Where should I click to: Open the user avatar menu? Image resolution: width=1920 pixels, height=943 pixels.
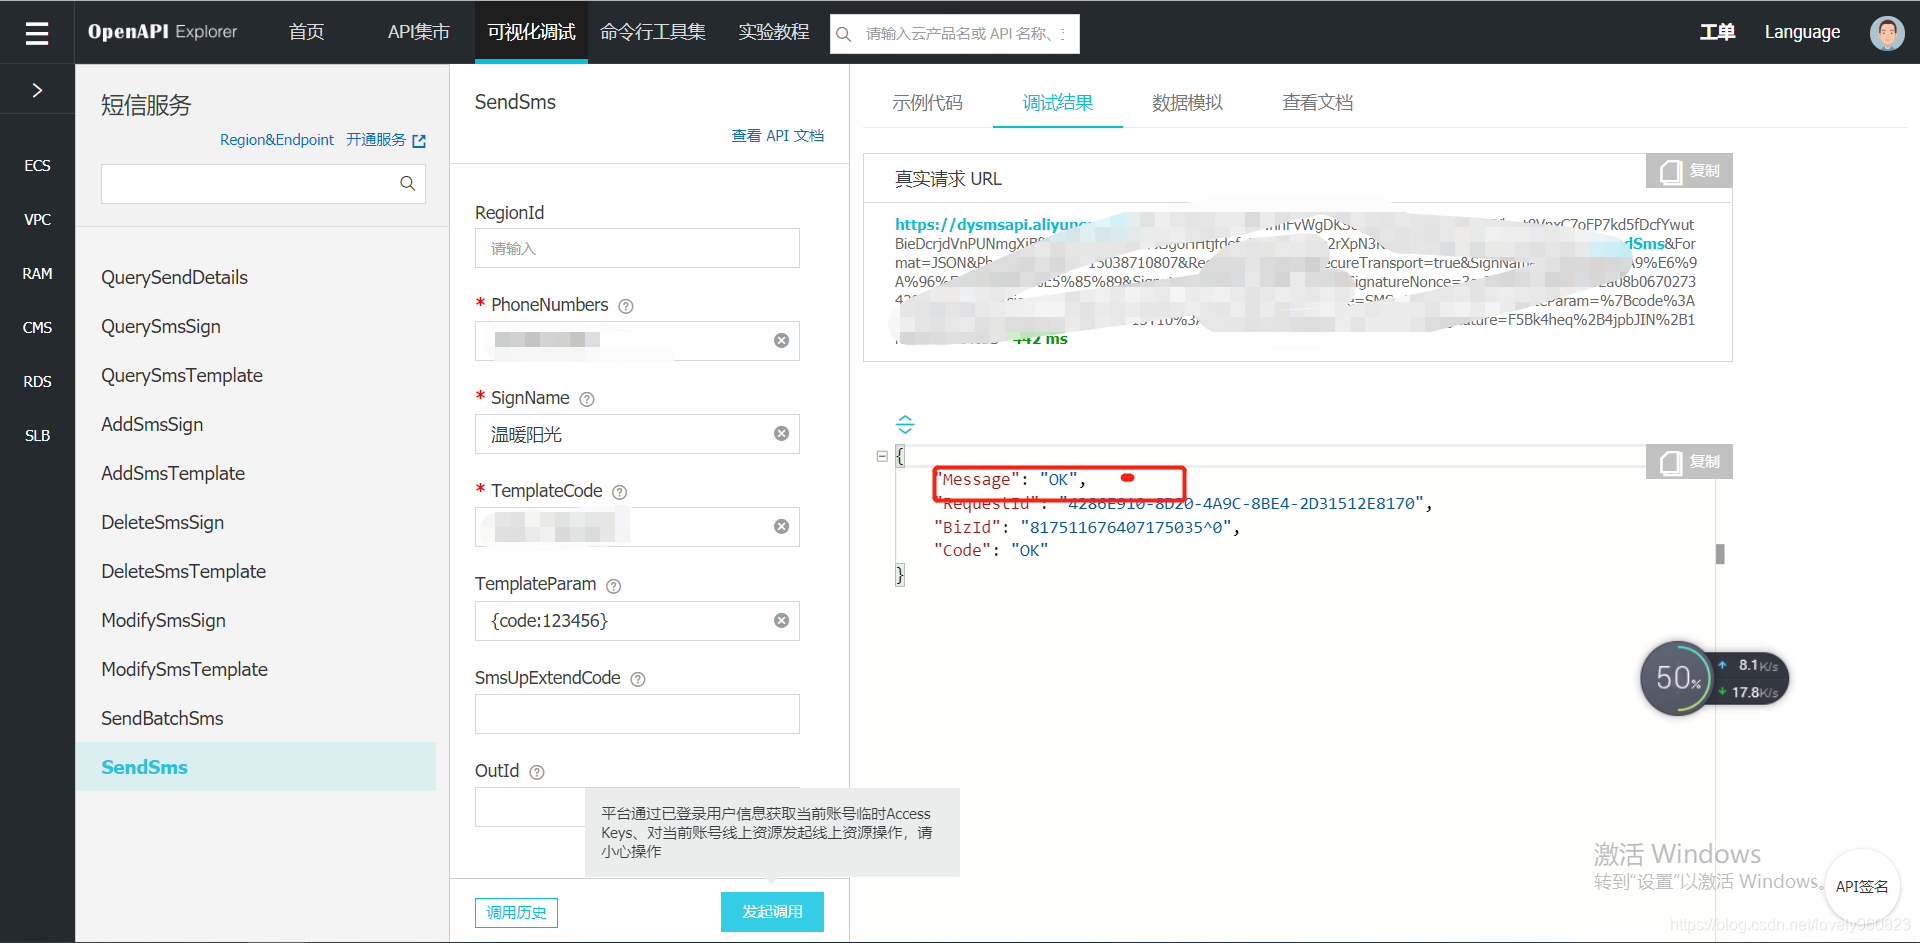coord(1887,33)
